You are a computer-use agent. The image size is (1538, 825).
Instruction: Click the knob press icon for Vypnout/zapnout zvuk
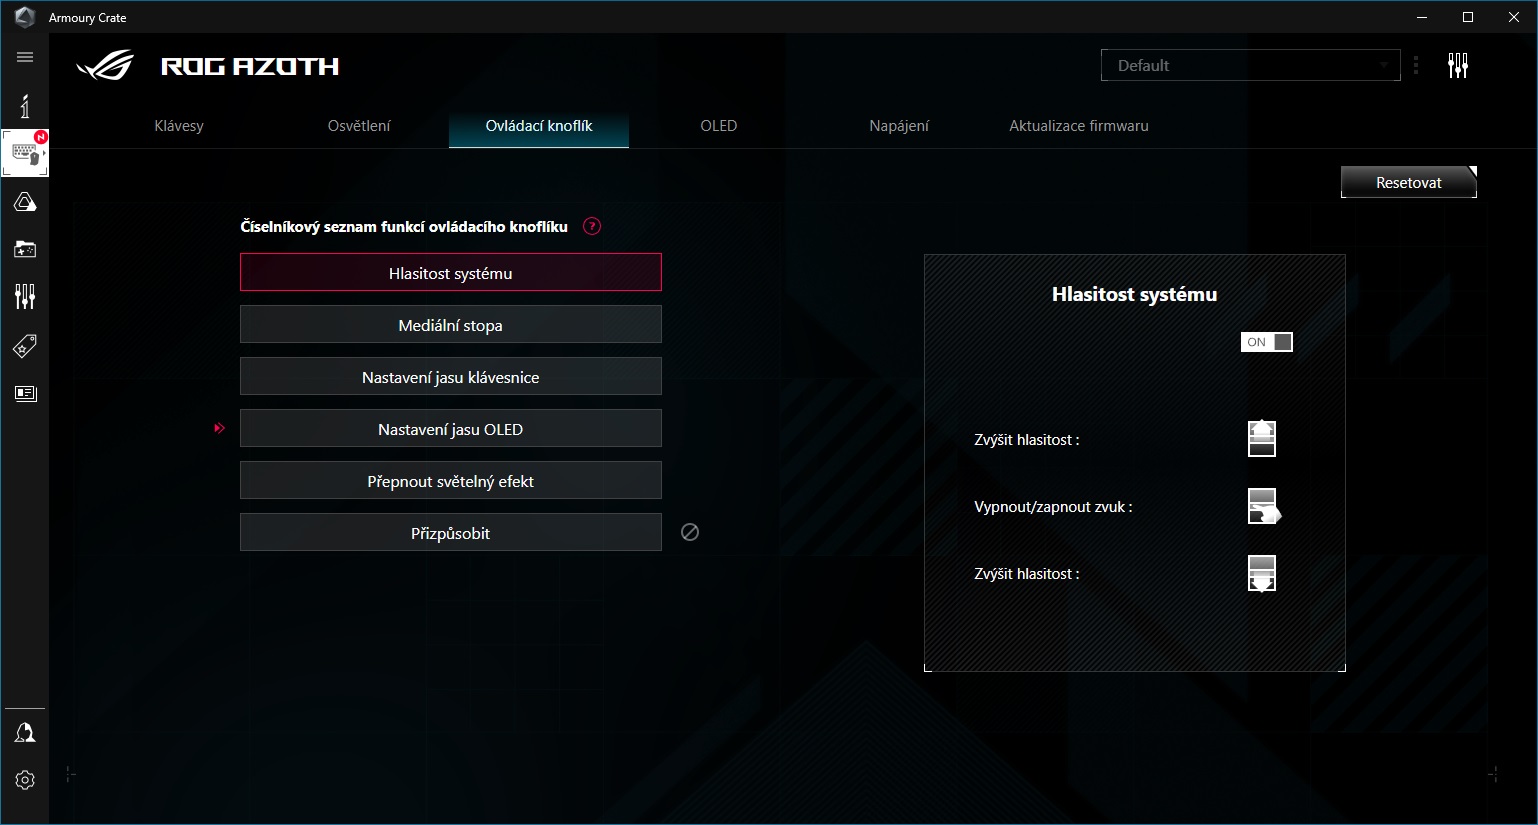[x=1264, y=506]
